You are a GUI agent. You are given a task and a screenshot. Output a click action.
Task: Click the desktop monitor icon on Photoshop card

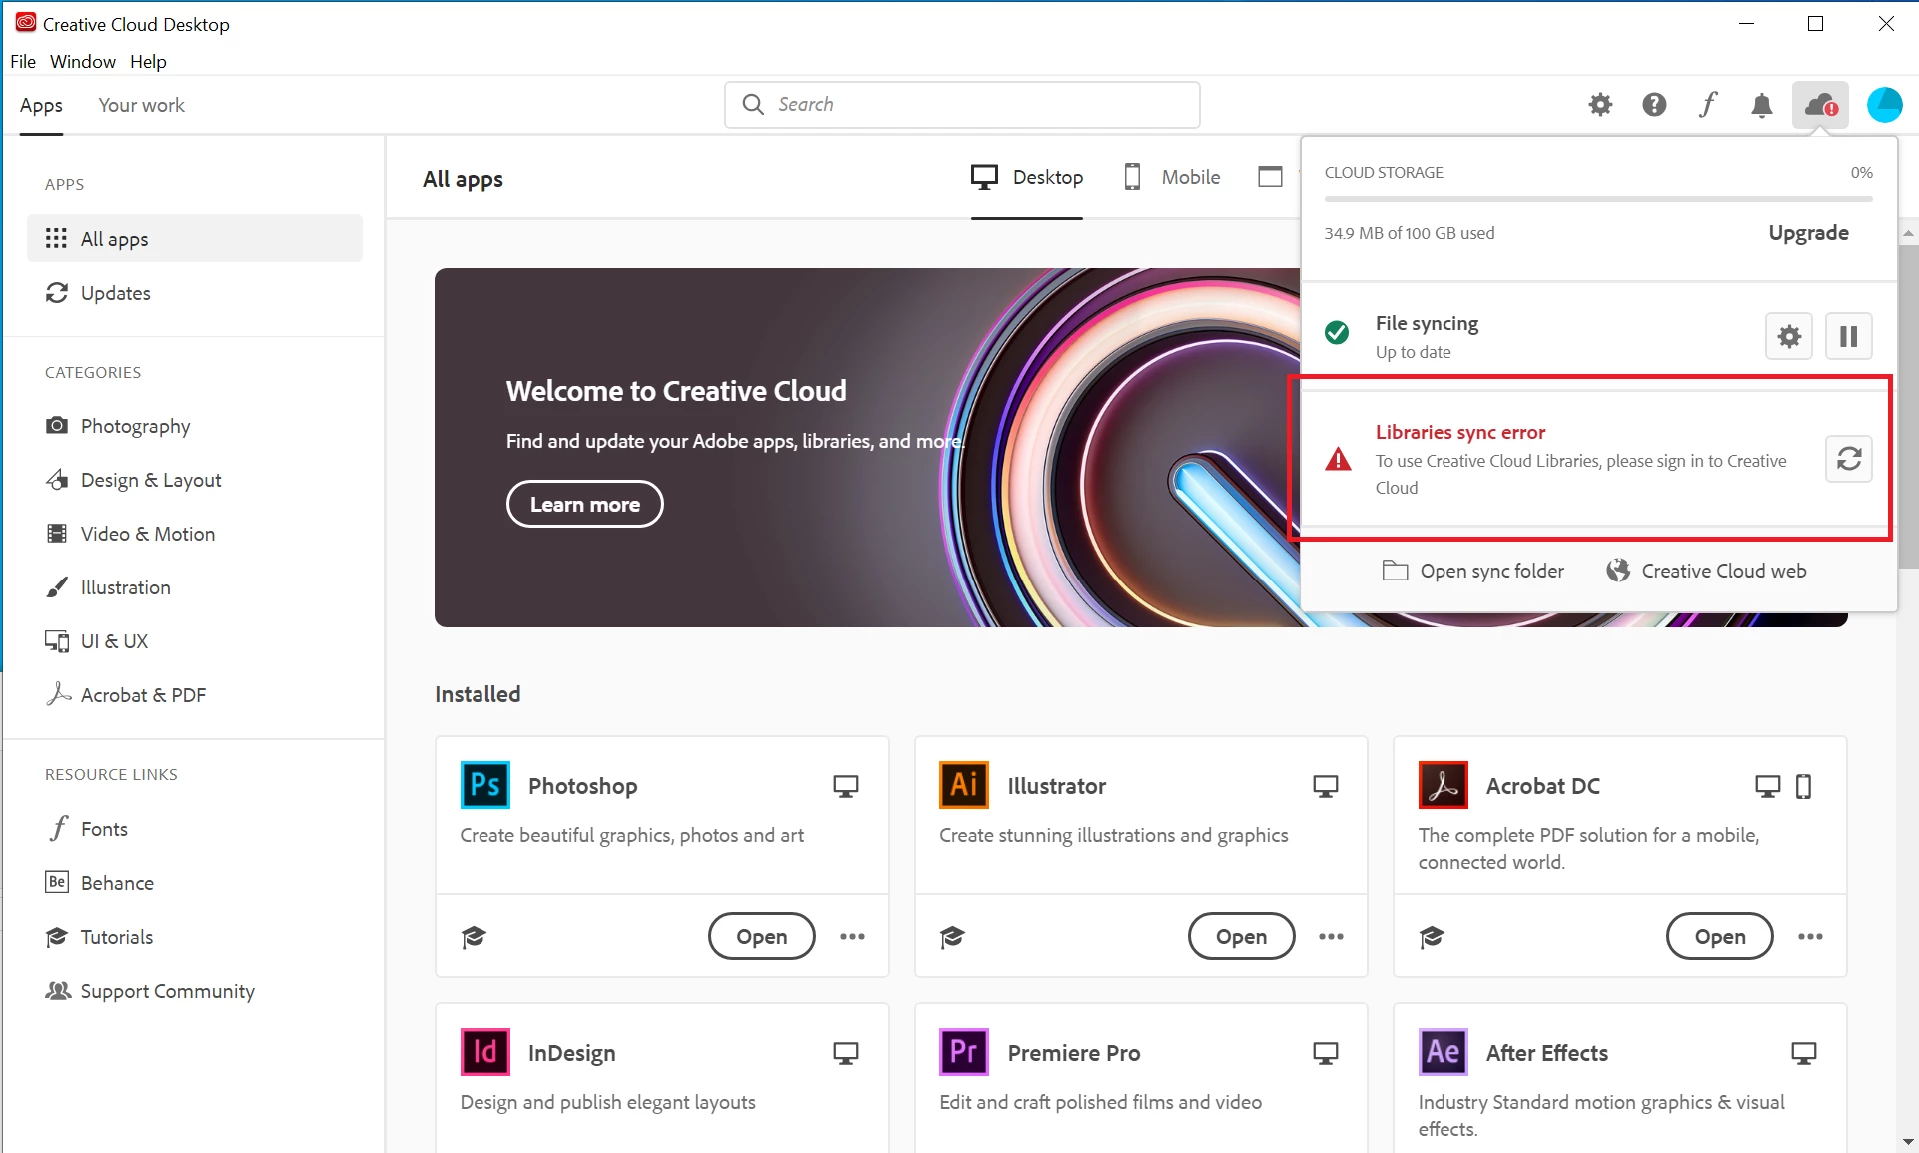click(x=846, y=787)
